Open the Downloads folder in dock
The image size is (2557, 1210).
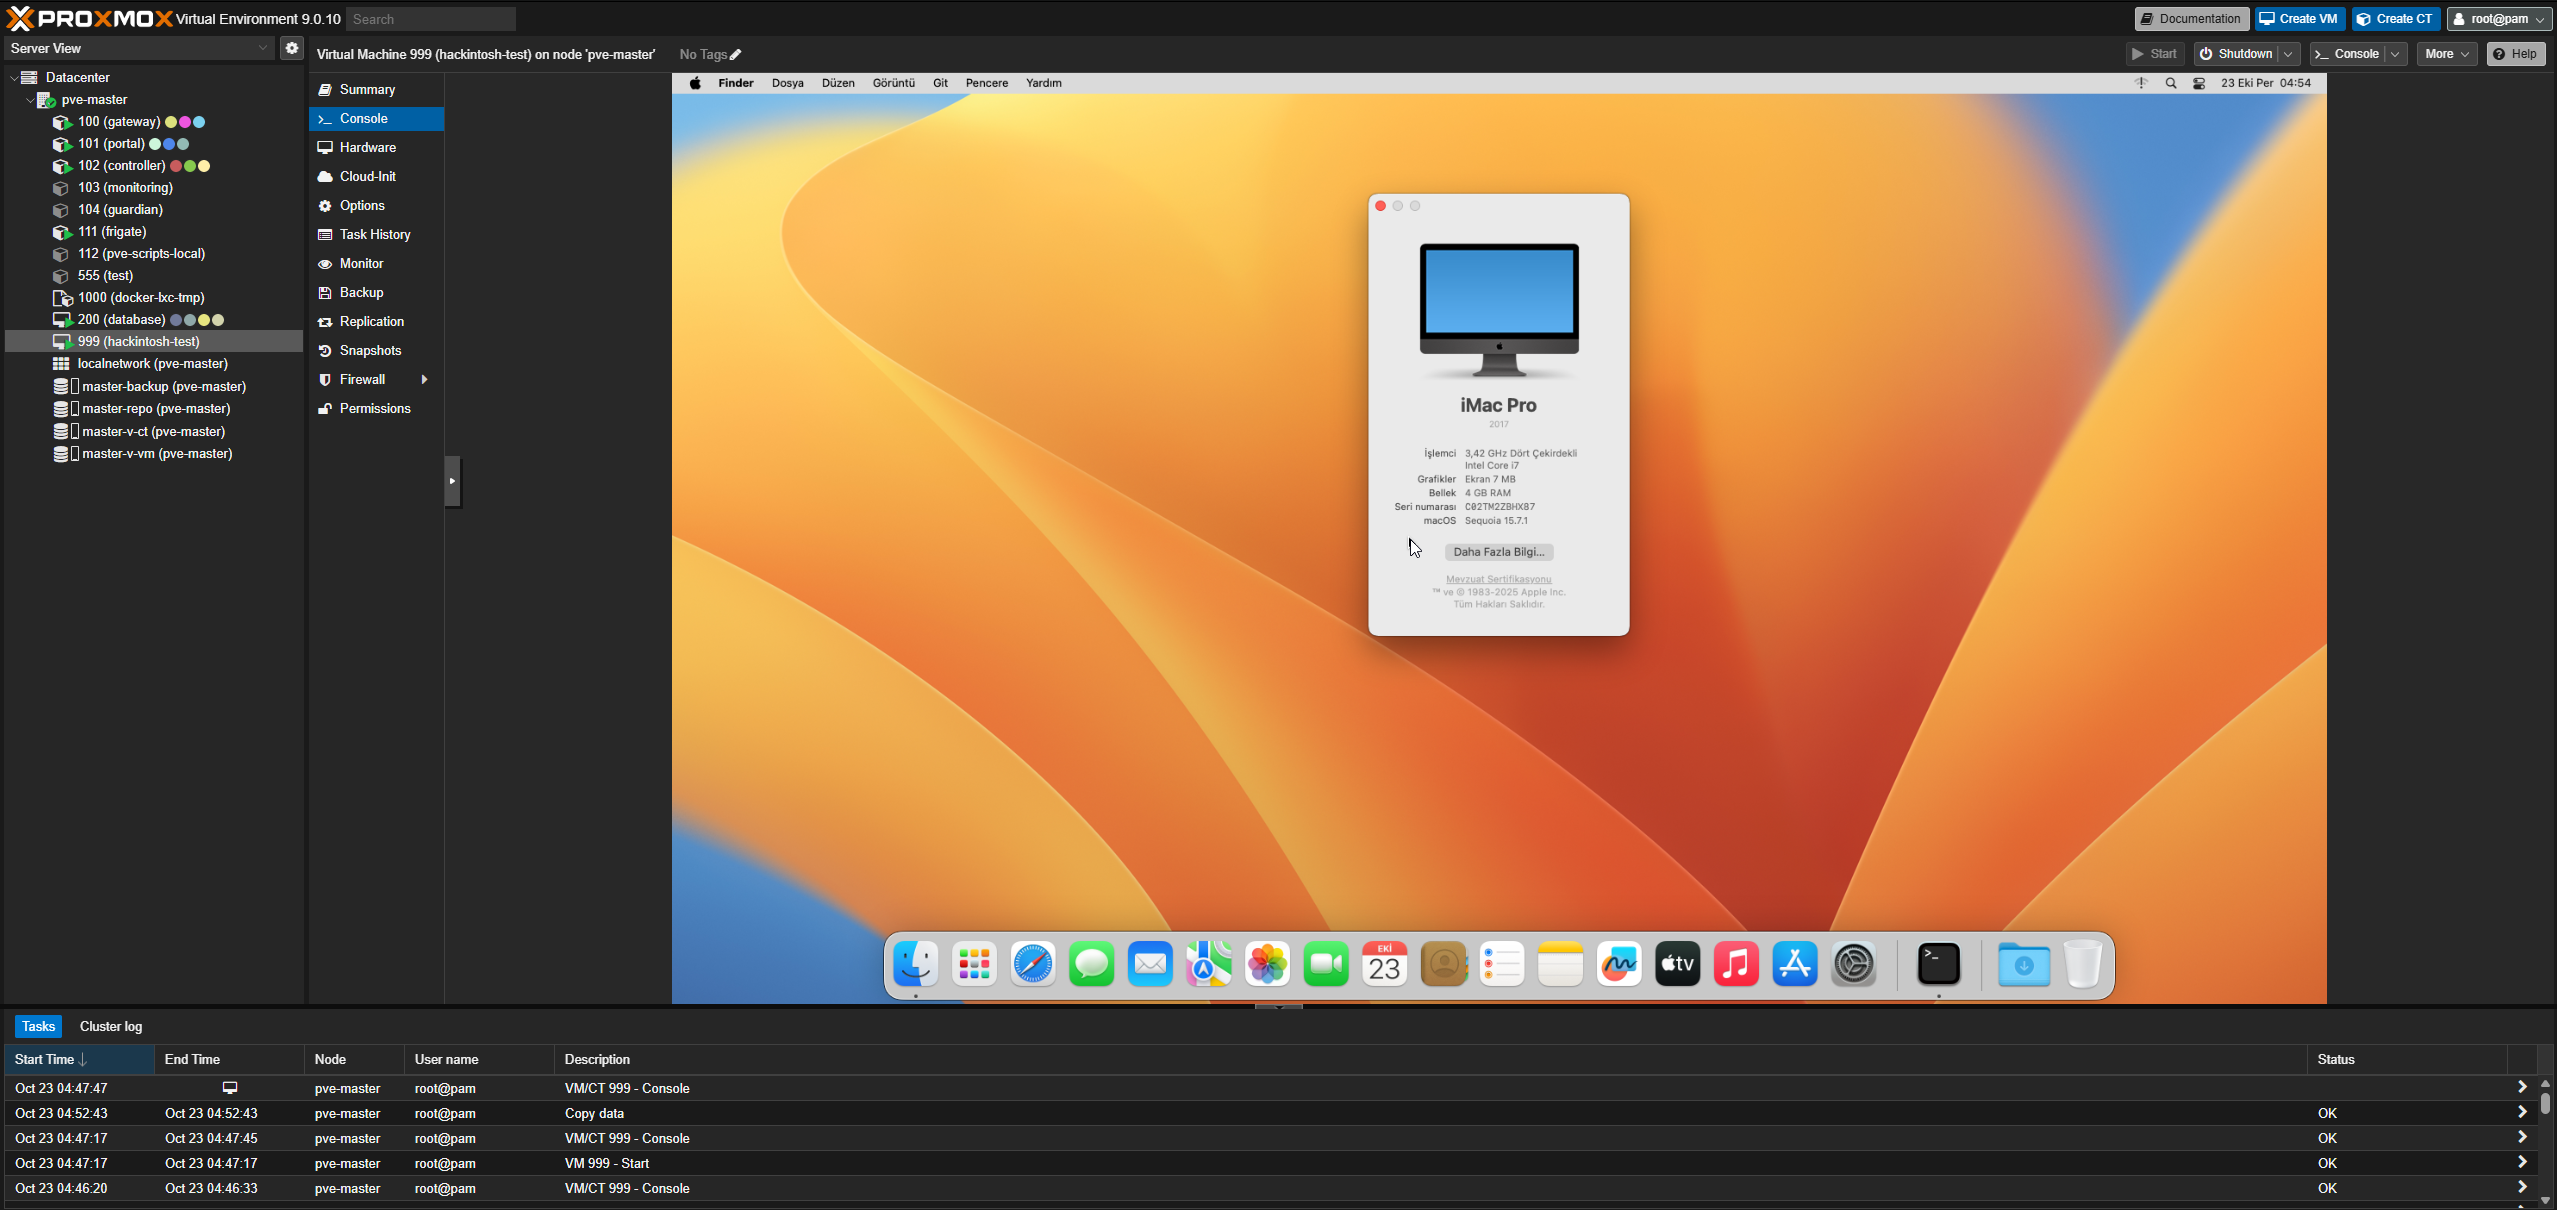click(x=2024, y=964)
